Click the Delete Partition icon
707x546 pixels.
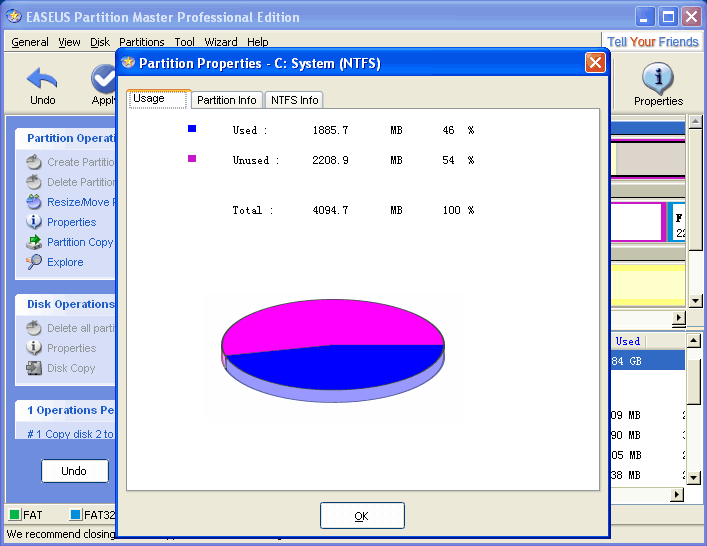[x=34, y=182]
